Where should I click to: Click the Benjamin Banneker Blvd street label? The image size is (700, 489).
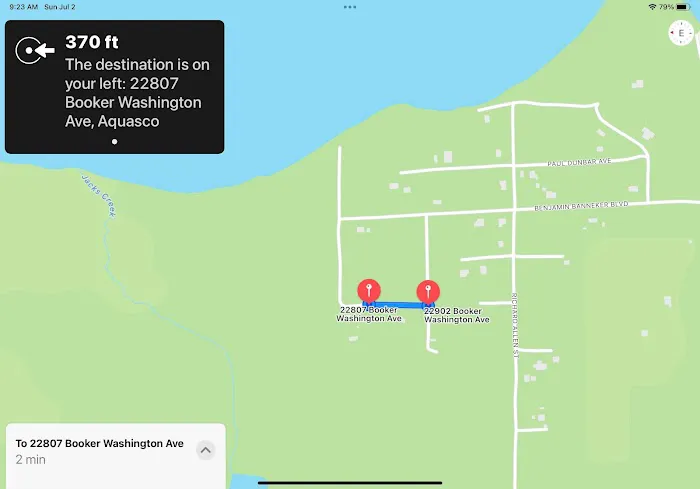pyautogui.click(x=580, y=204)
